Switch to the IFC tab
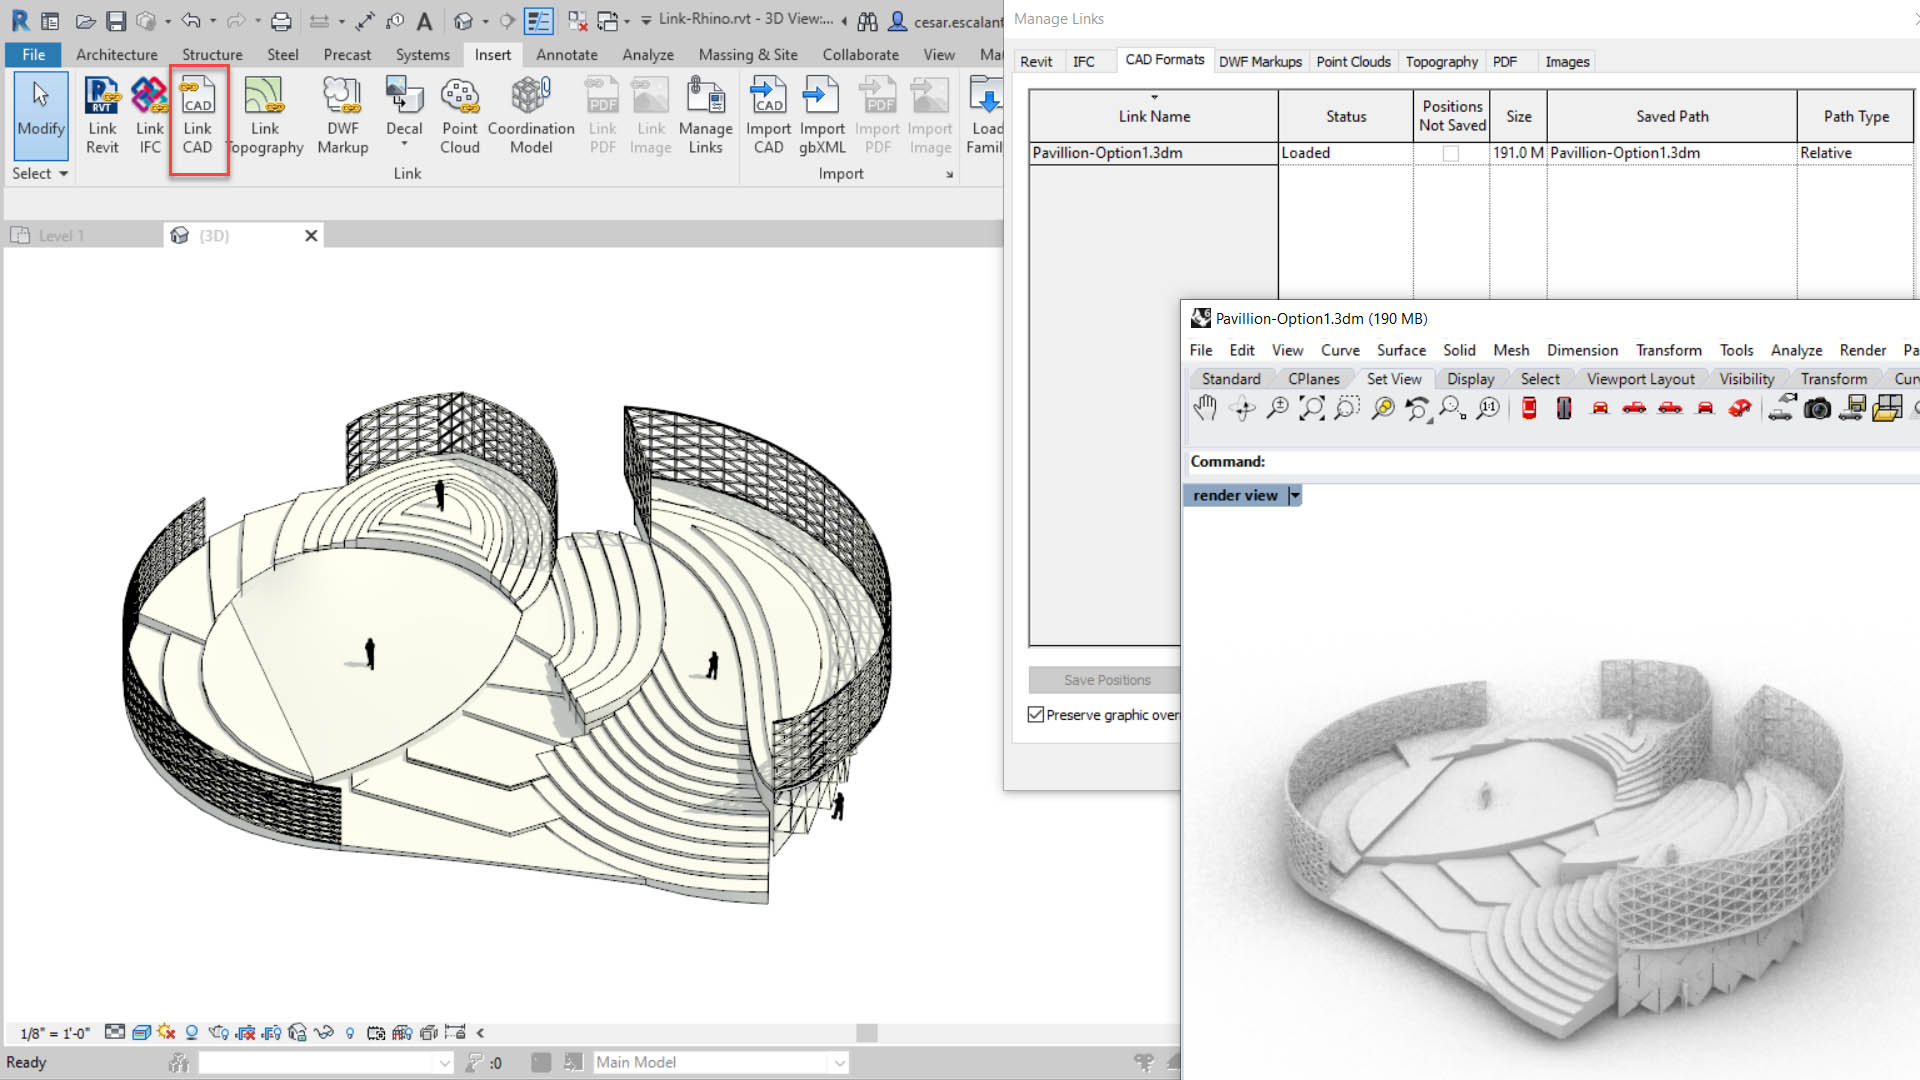Screen dimensions: 1920x1080 tap(1083, 61)
